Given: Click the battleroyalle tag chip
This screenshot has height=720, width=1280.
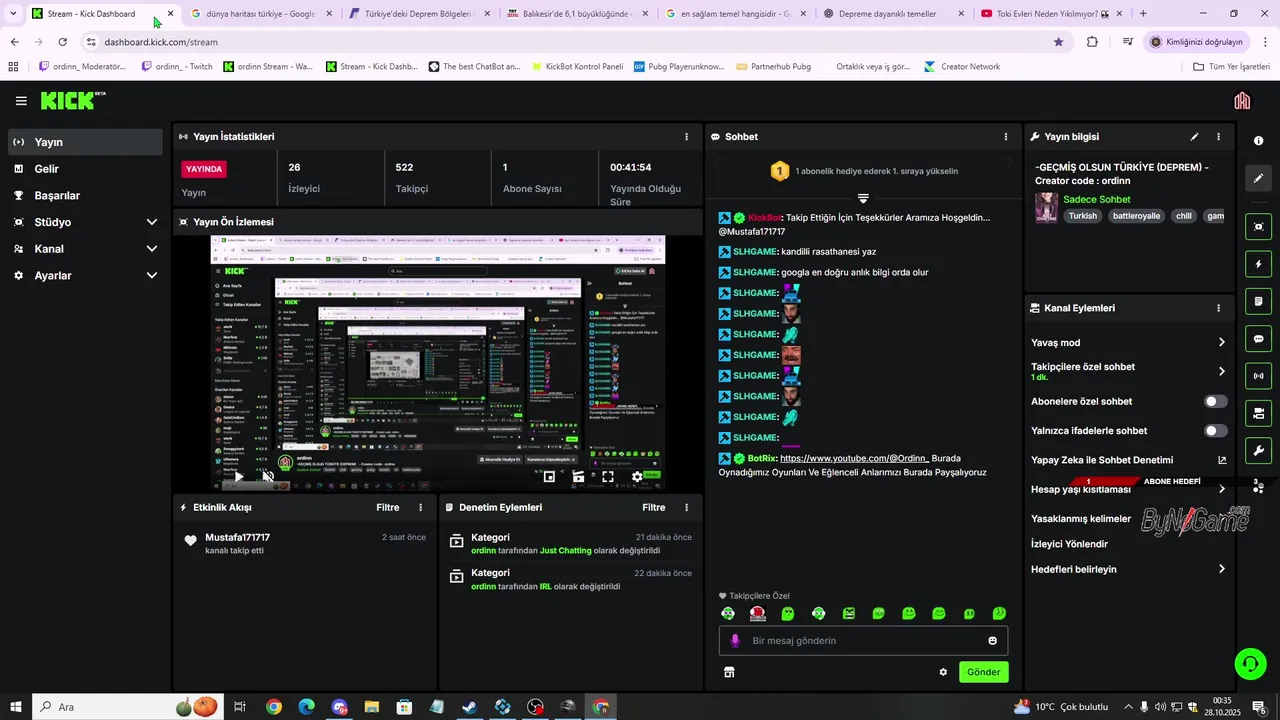Looking at the screenshot, I should point(1136,216).
